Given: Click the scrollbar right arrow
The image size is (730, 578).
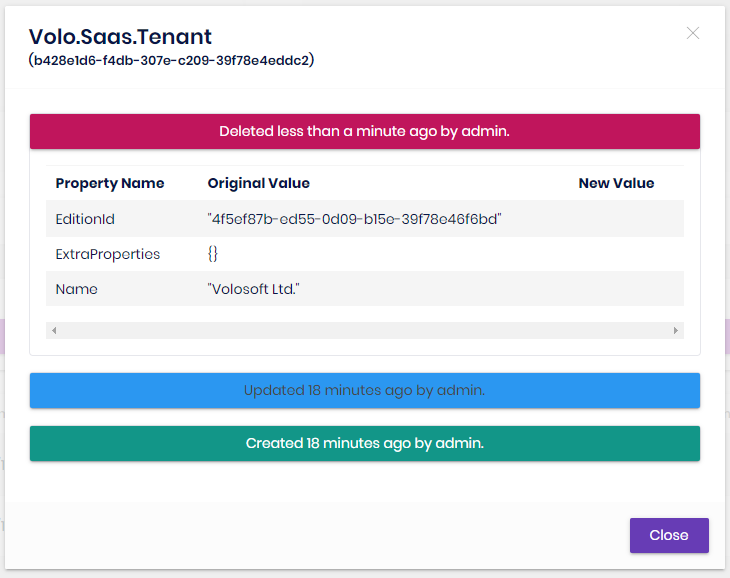Looking at the screenshot, I should tap(676, 330).
